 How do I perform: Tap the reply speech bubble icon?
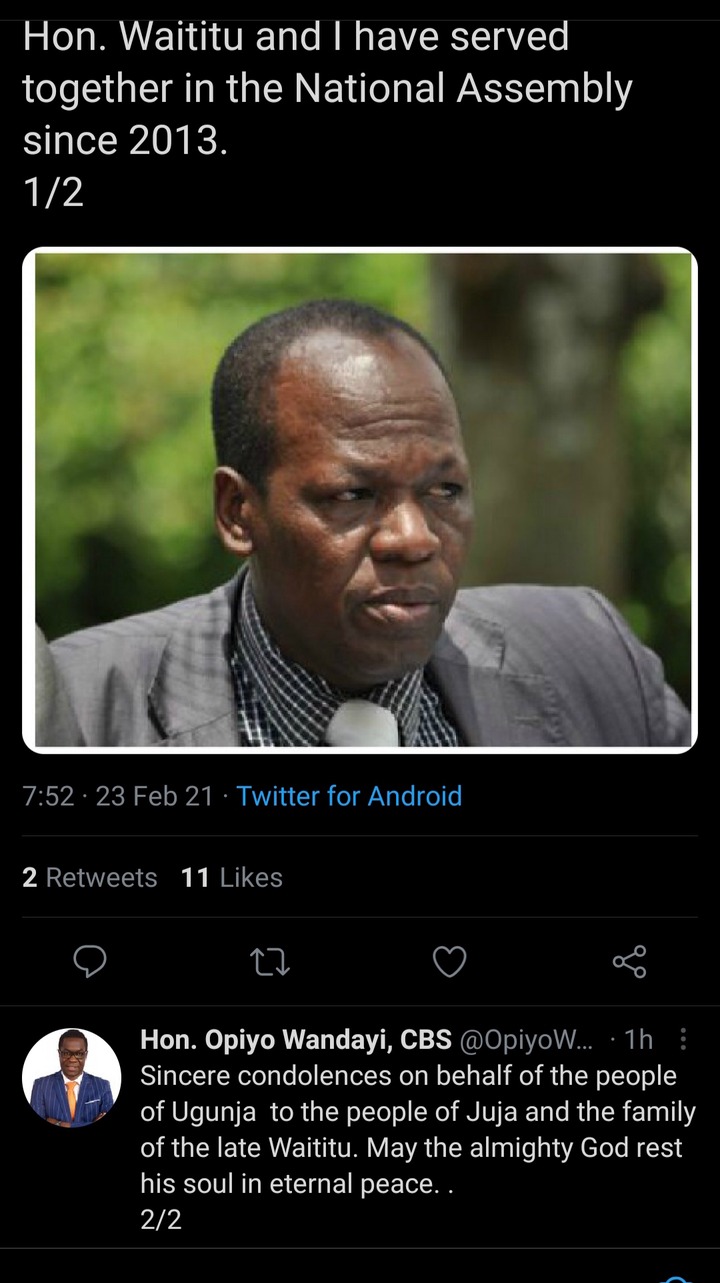(x=91, y=961)
